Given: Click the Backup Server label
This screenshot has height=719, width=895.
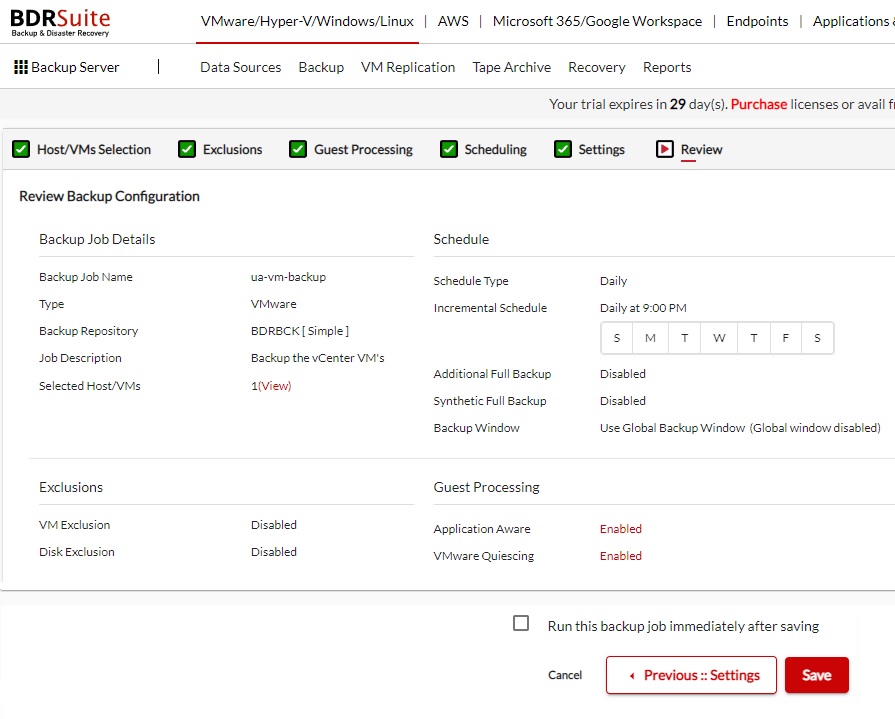Looking at the screenshot, I should pos(75,67).
